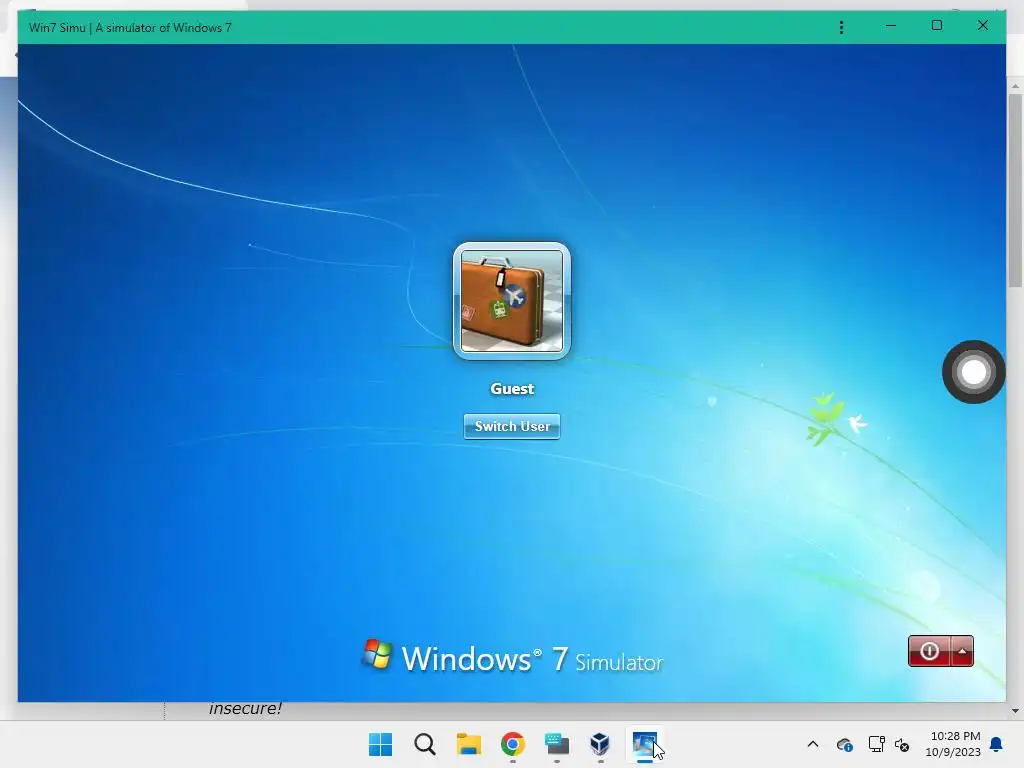This screenshot has height=768, width=1024.
Task: Maximize the Win7 Simu window
Action: tap(936, 26)
